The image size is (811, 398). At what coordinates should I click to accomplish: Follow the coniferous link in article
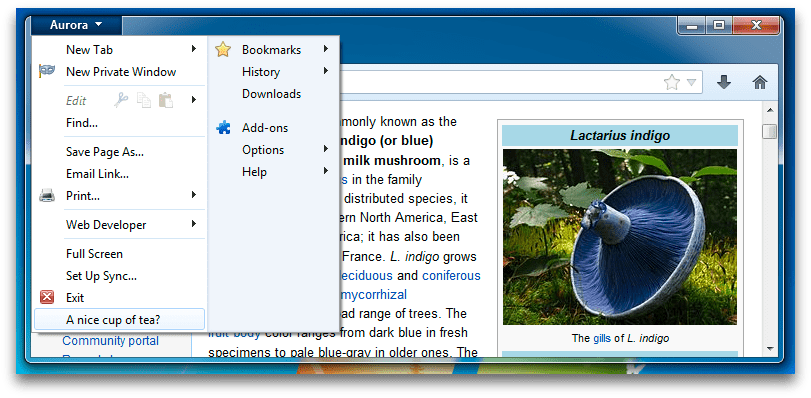(x=451, y=275)
